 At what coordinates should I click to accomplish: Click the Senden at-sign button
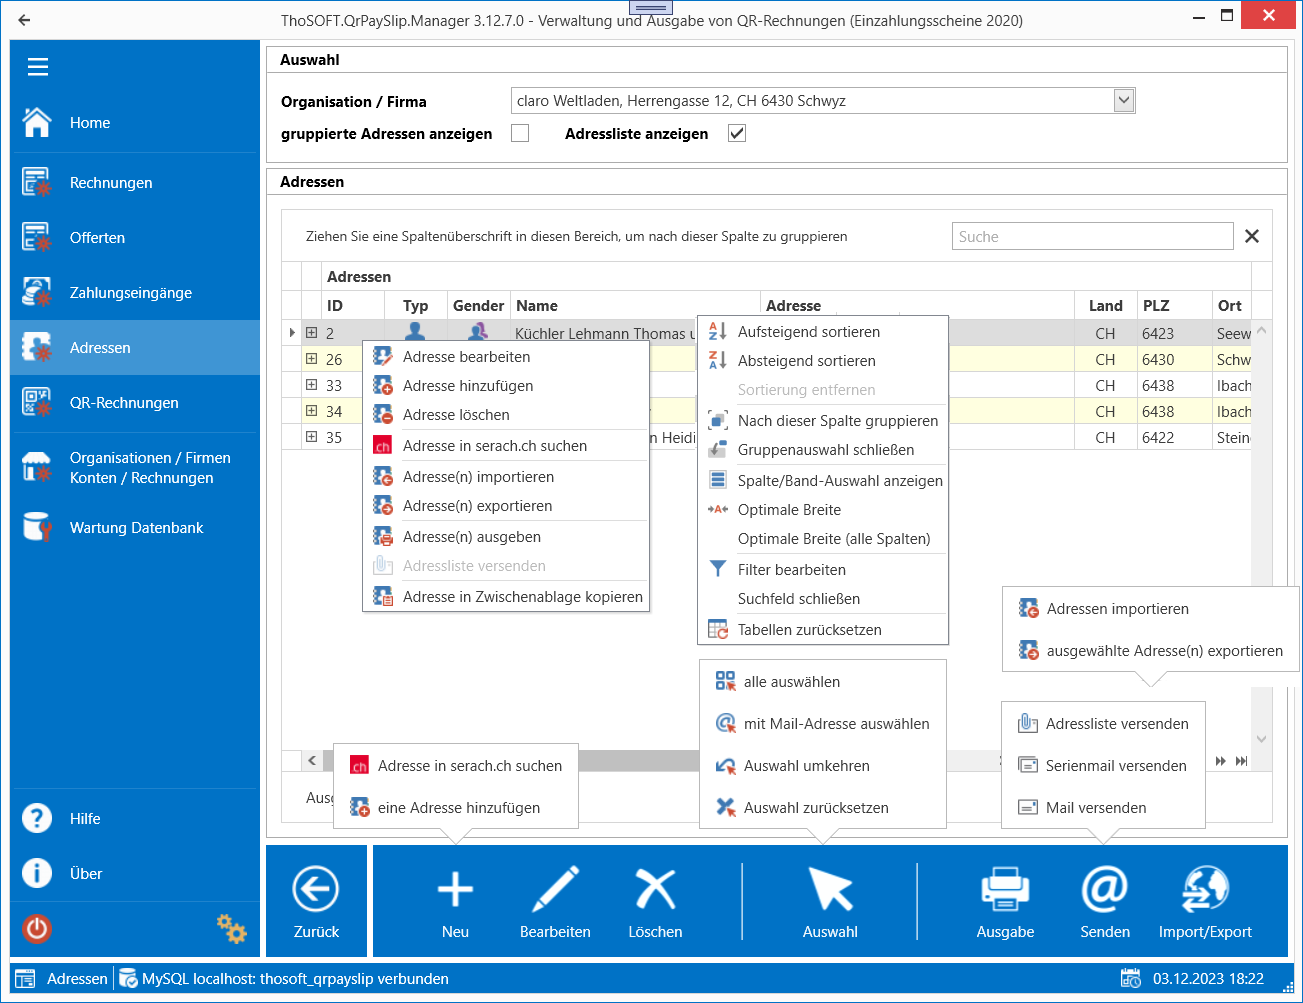[x=1105, y=901]
